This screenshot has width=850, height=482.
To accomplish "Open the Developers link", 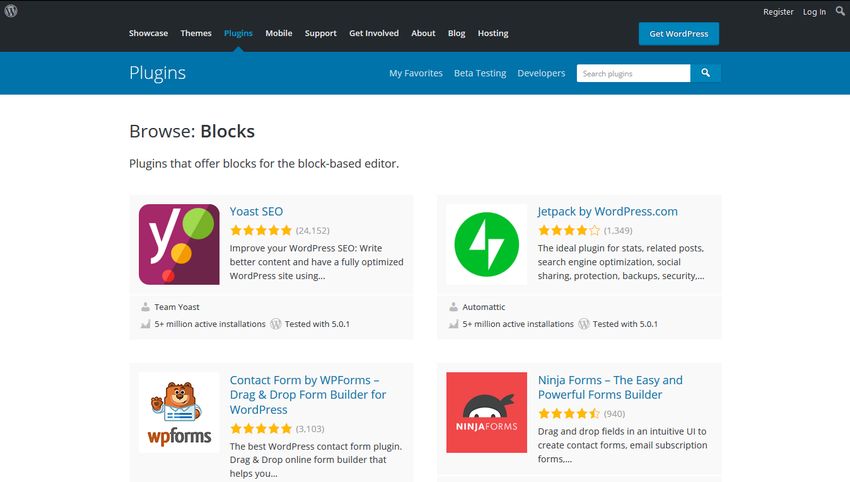I will click(541, 73).
